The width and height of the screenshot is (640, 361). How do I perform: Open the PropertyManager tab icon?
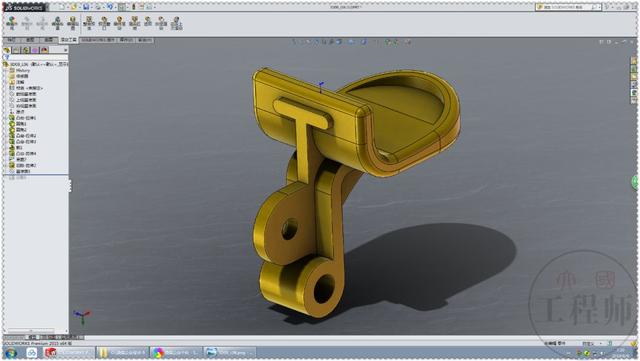coord(16,50)
